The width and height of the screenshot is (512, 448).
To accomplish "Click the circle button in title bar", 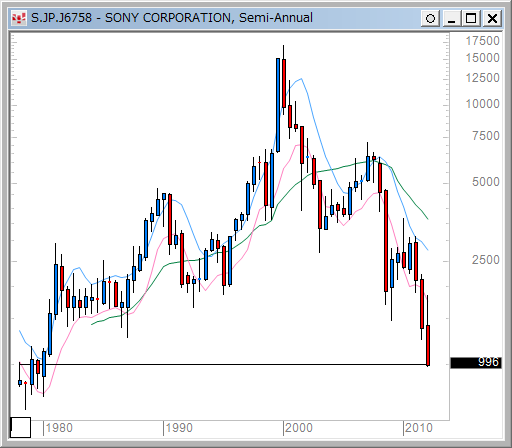I will [x=430, y=18].
